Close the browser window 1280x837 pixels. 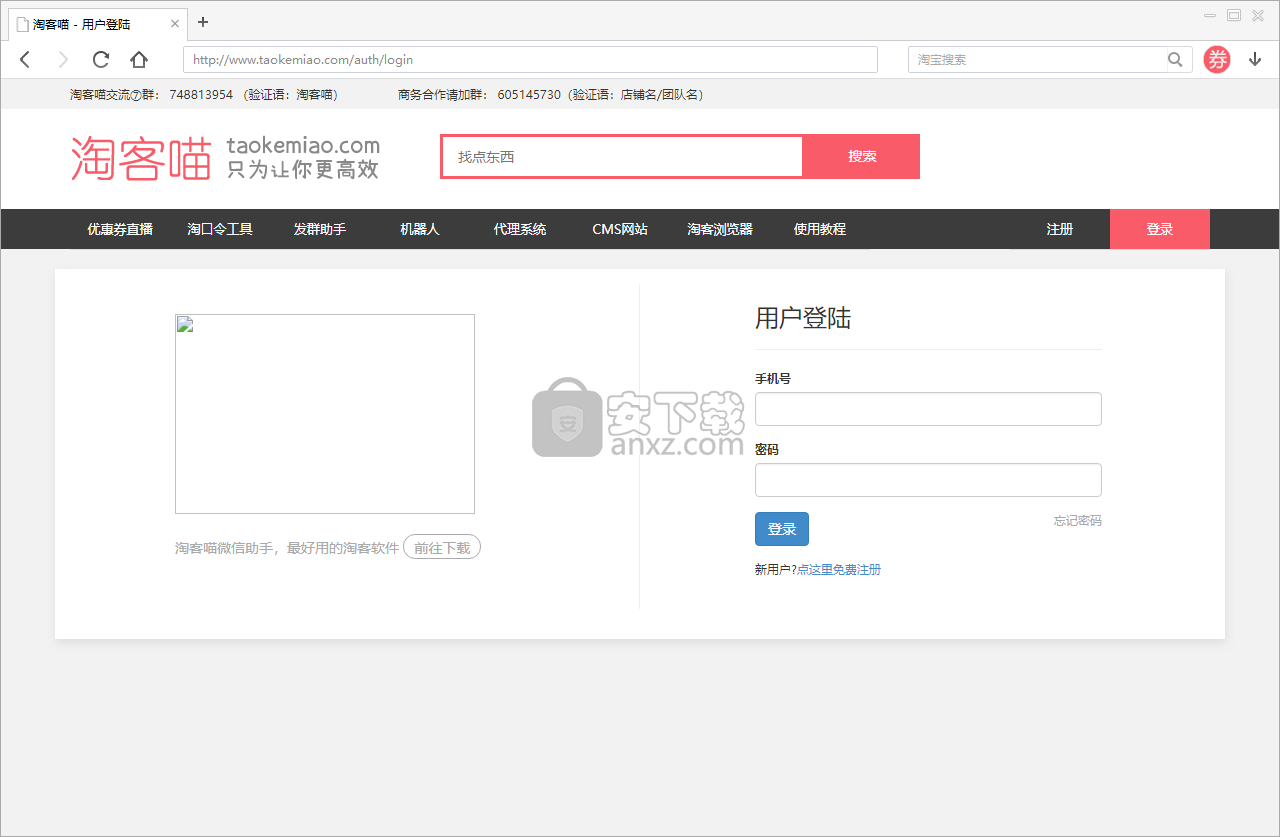(x=1258, y=15)
